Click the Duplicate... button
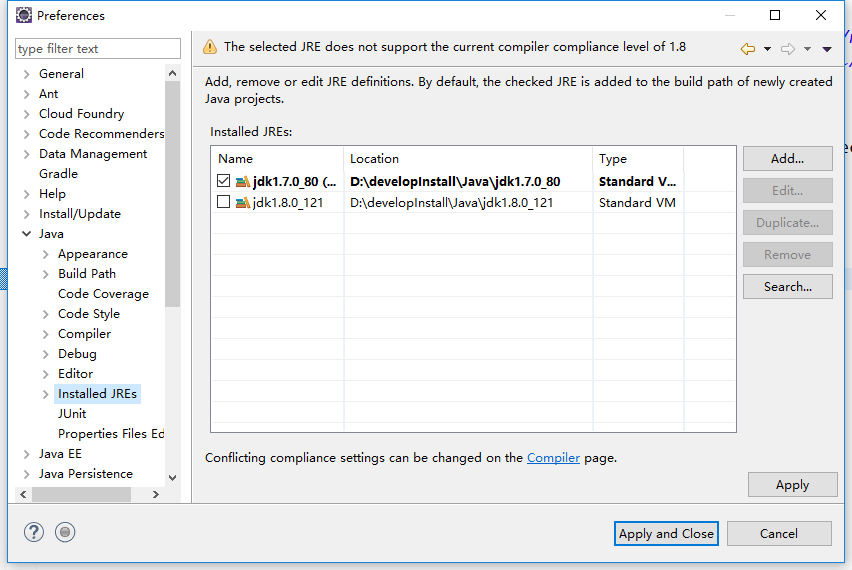Viewport: 852px width, 570px height. (x=787, y=223)
